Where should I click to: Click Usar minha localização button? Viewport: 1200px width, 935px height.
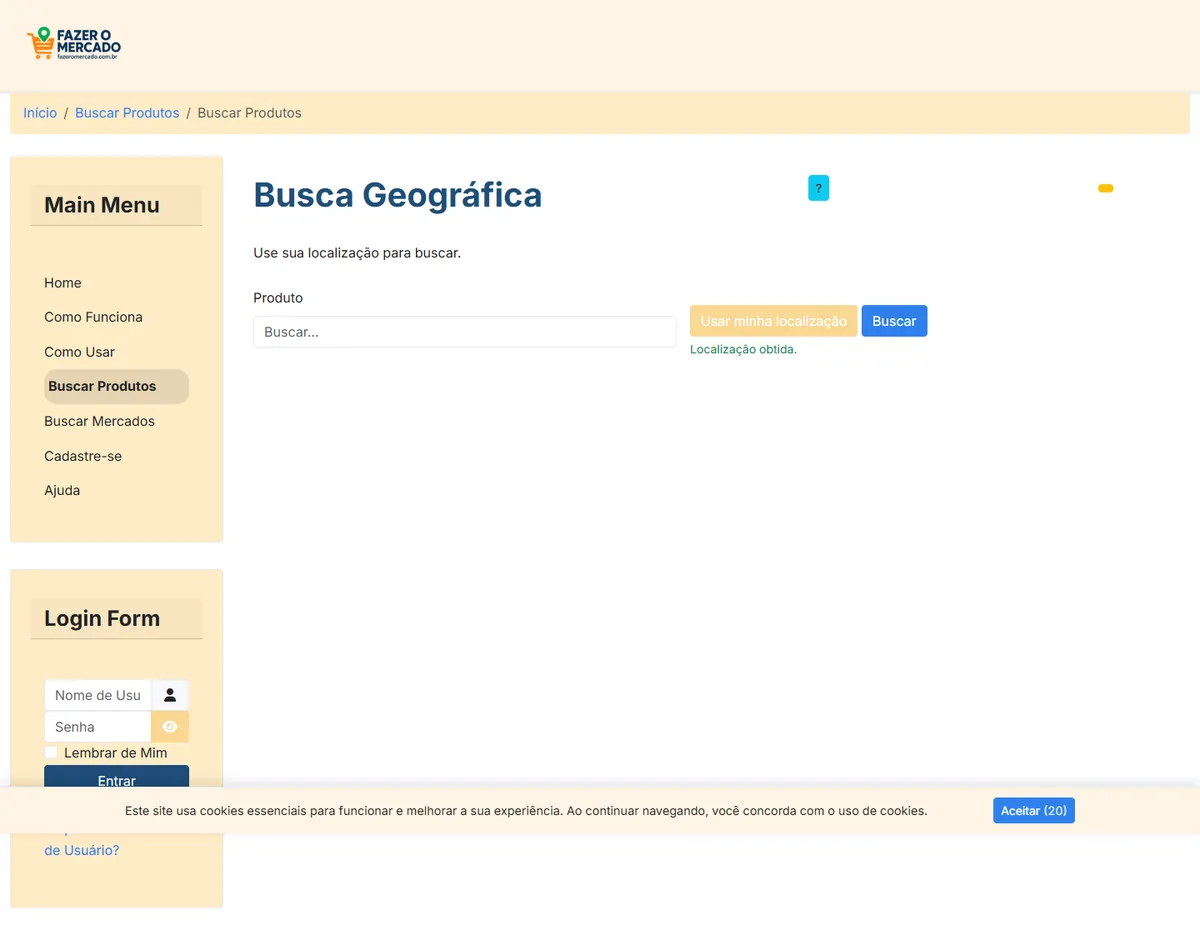coord(774,321)
